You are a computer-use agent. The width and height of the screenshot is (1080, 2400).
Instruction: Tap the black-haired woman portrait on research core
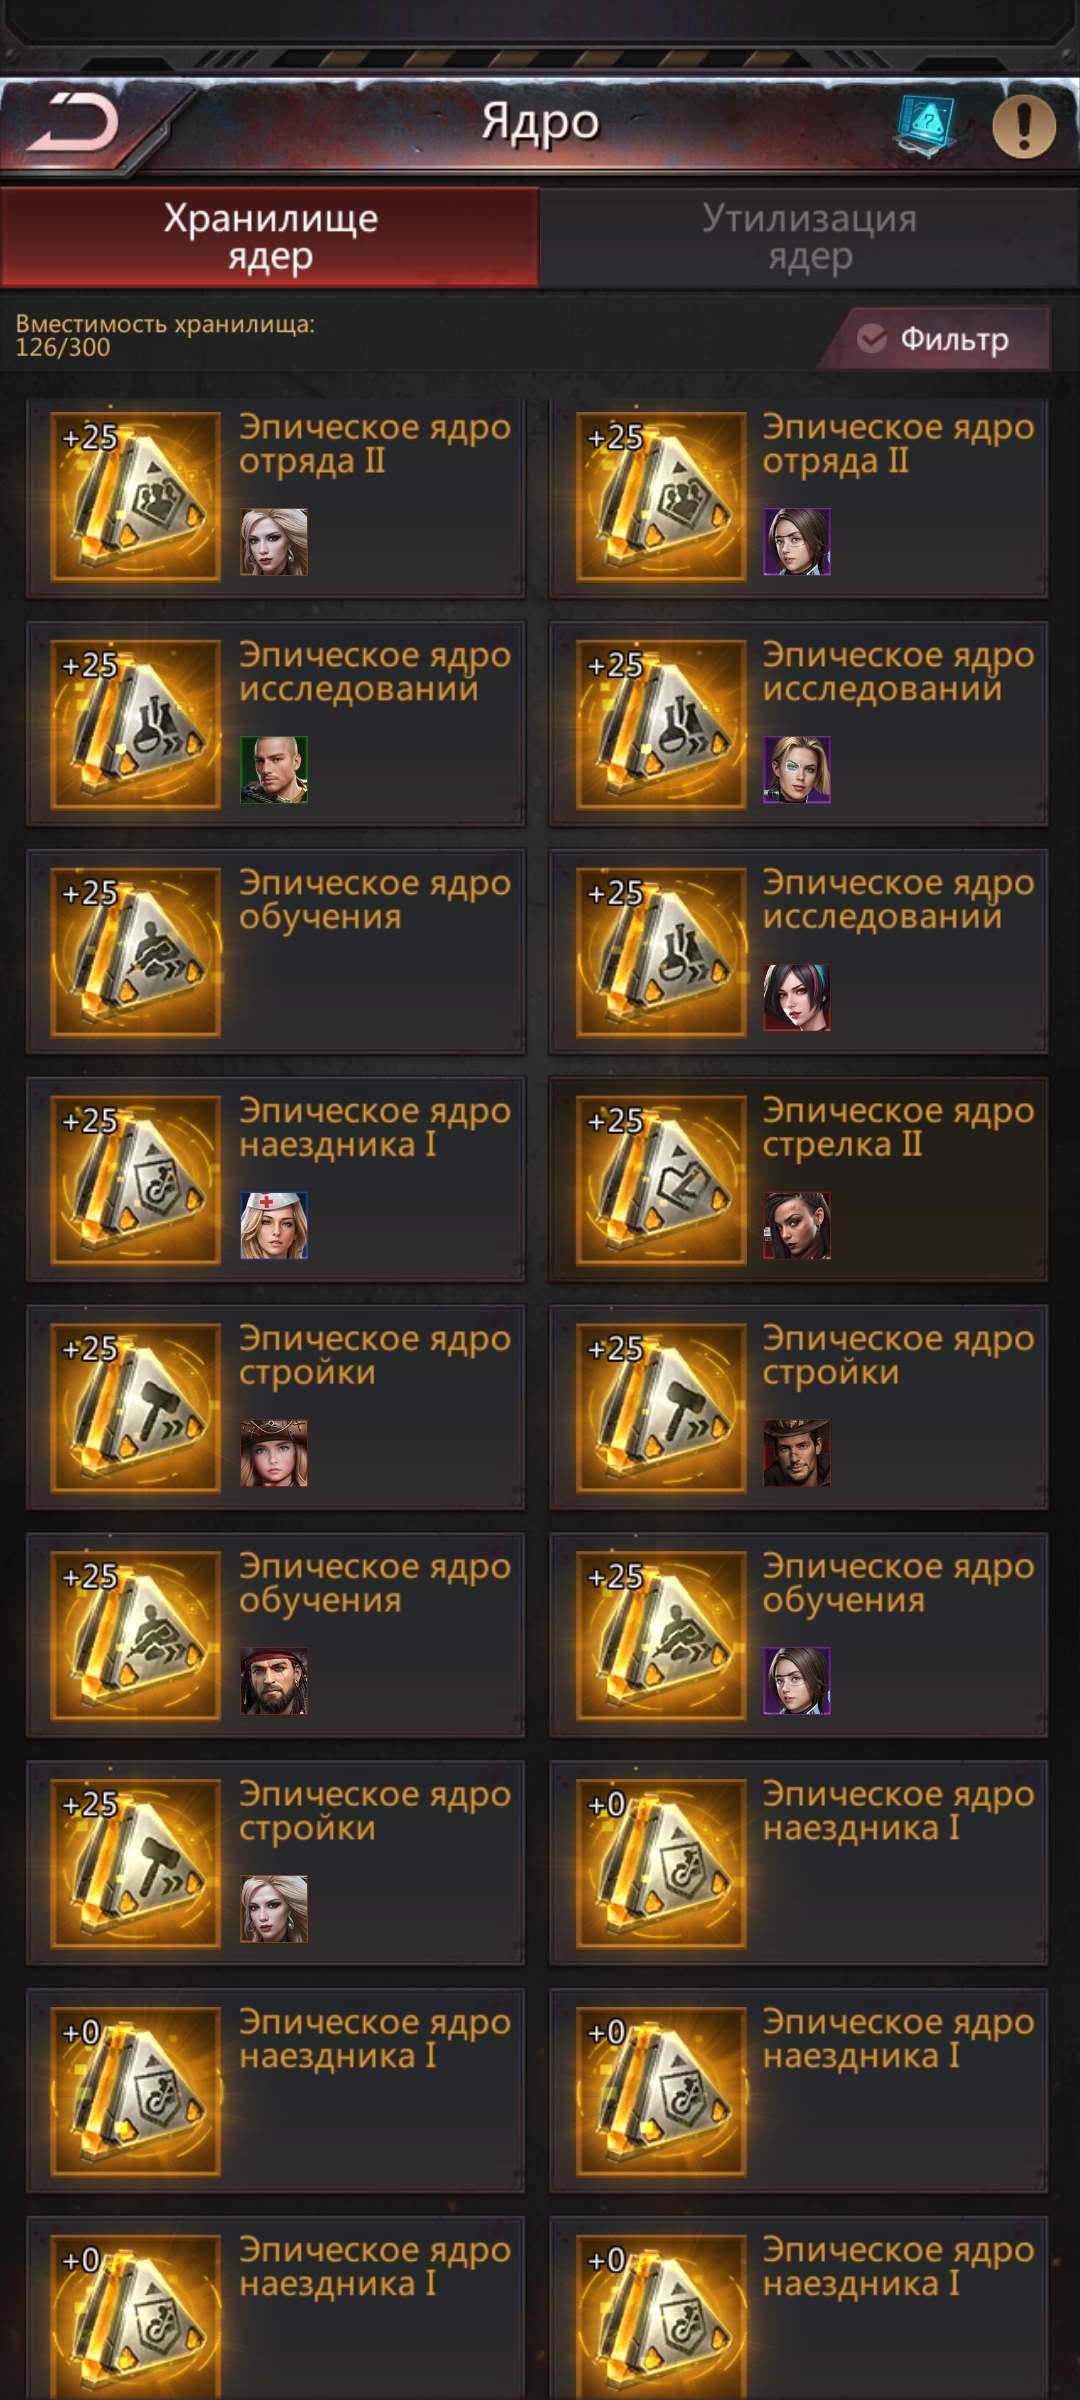point(797,997)
